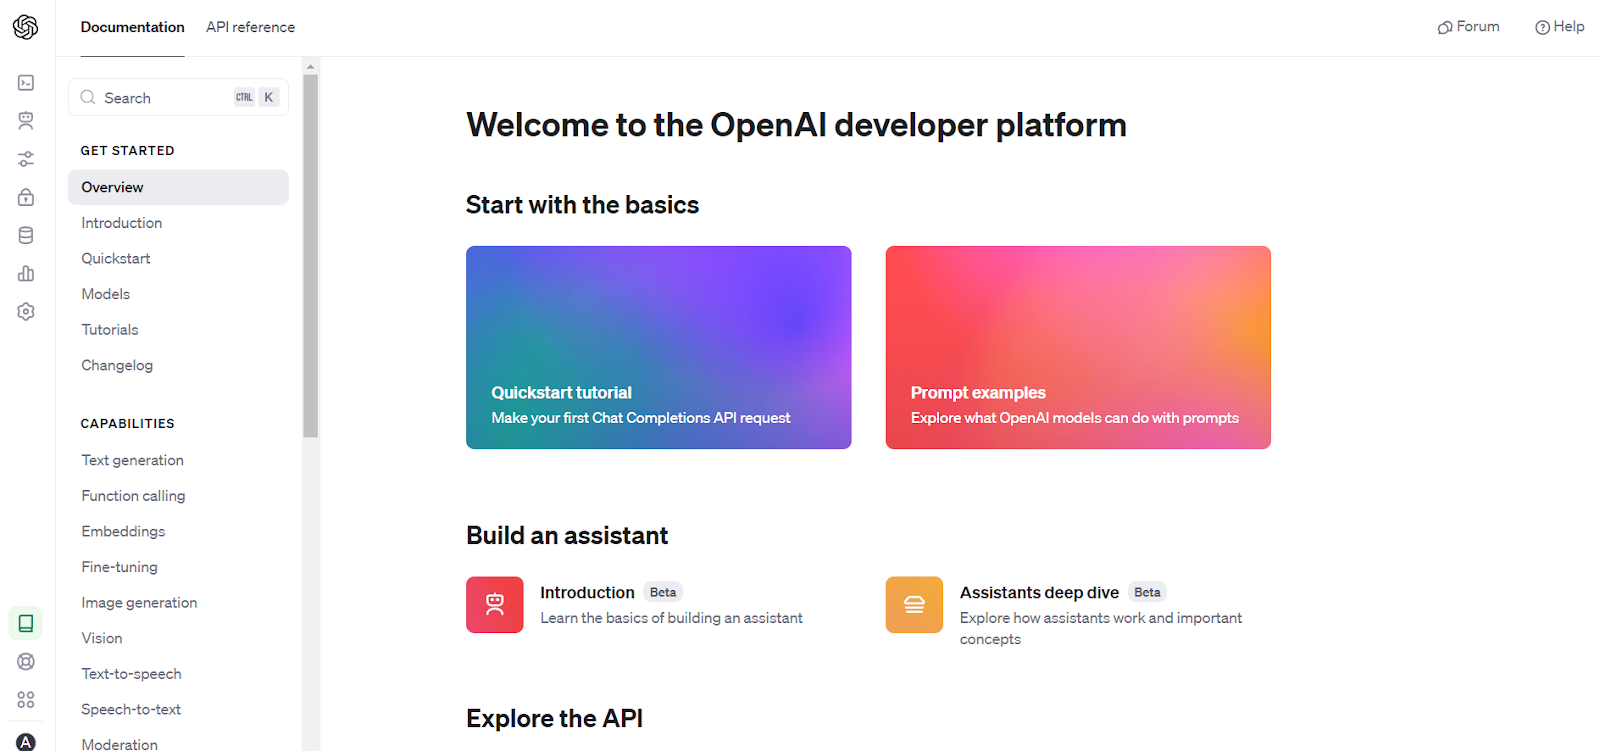Click the sidebar scrollbar up arrow
1600x751 pixels.
311,66
